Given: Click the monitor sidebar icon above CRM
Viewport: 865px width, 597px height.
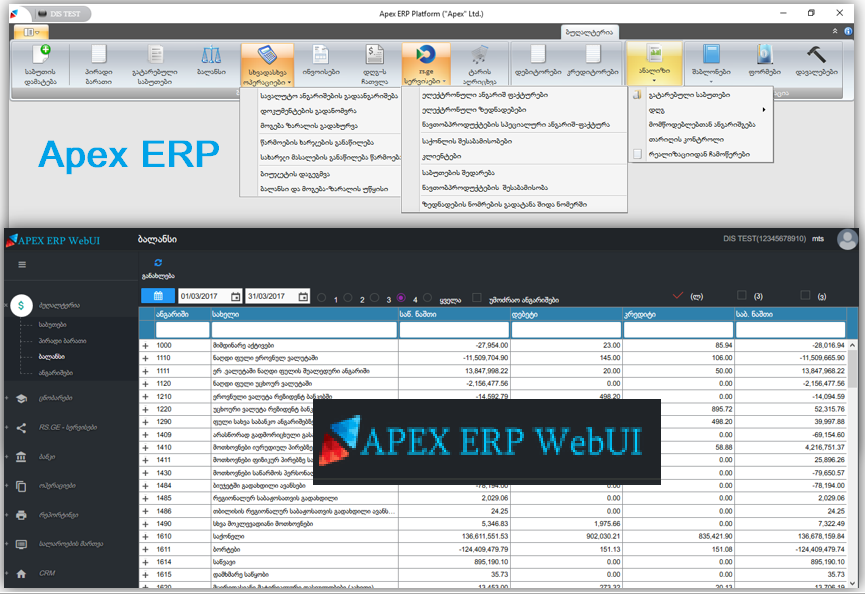Looking at the screenshot, I should 21,545.
